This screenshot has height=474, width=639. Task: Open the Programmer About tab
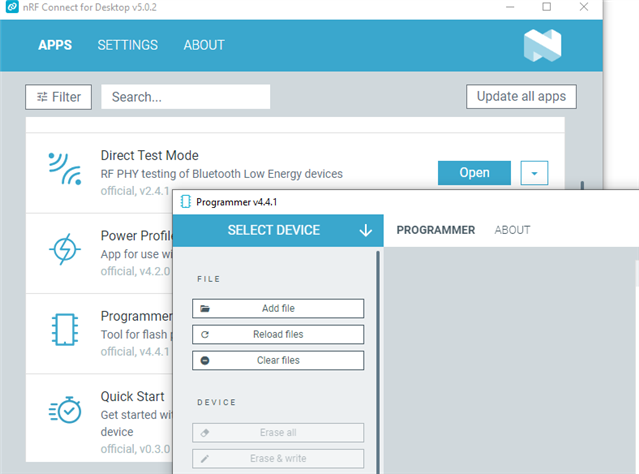(512, 230)
